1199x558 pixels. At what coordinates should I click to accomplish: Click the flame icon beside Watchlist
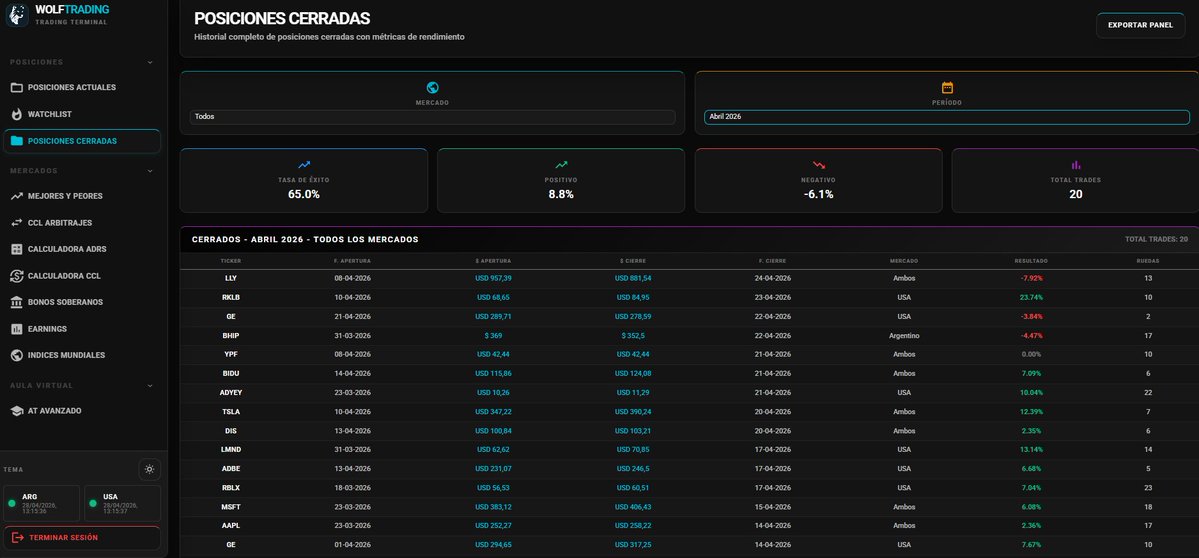click(x=17, y=114)
